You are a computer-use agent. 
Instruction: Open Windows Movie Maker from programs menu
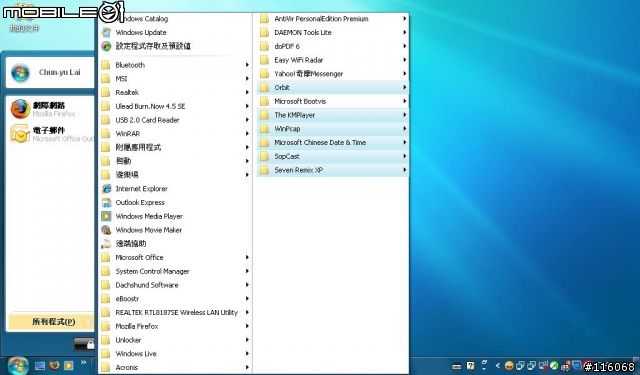(175, 230)
